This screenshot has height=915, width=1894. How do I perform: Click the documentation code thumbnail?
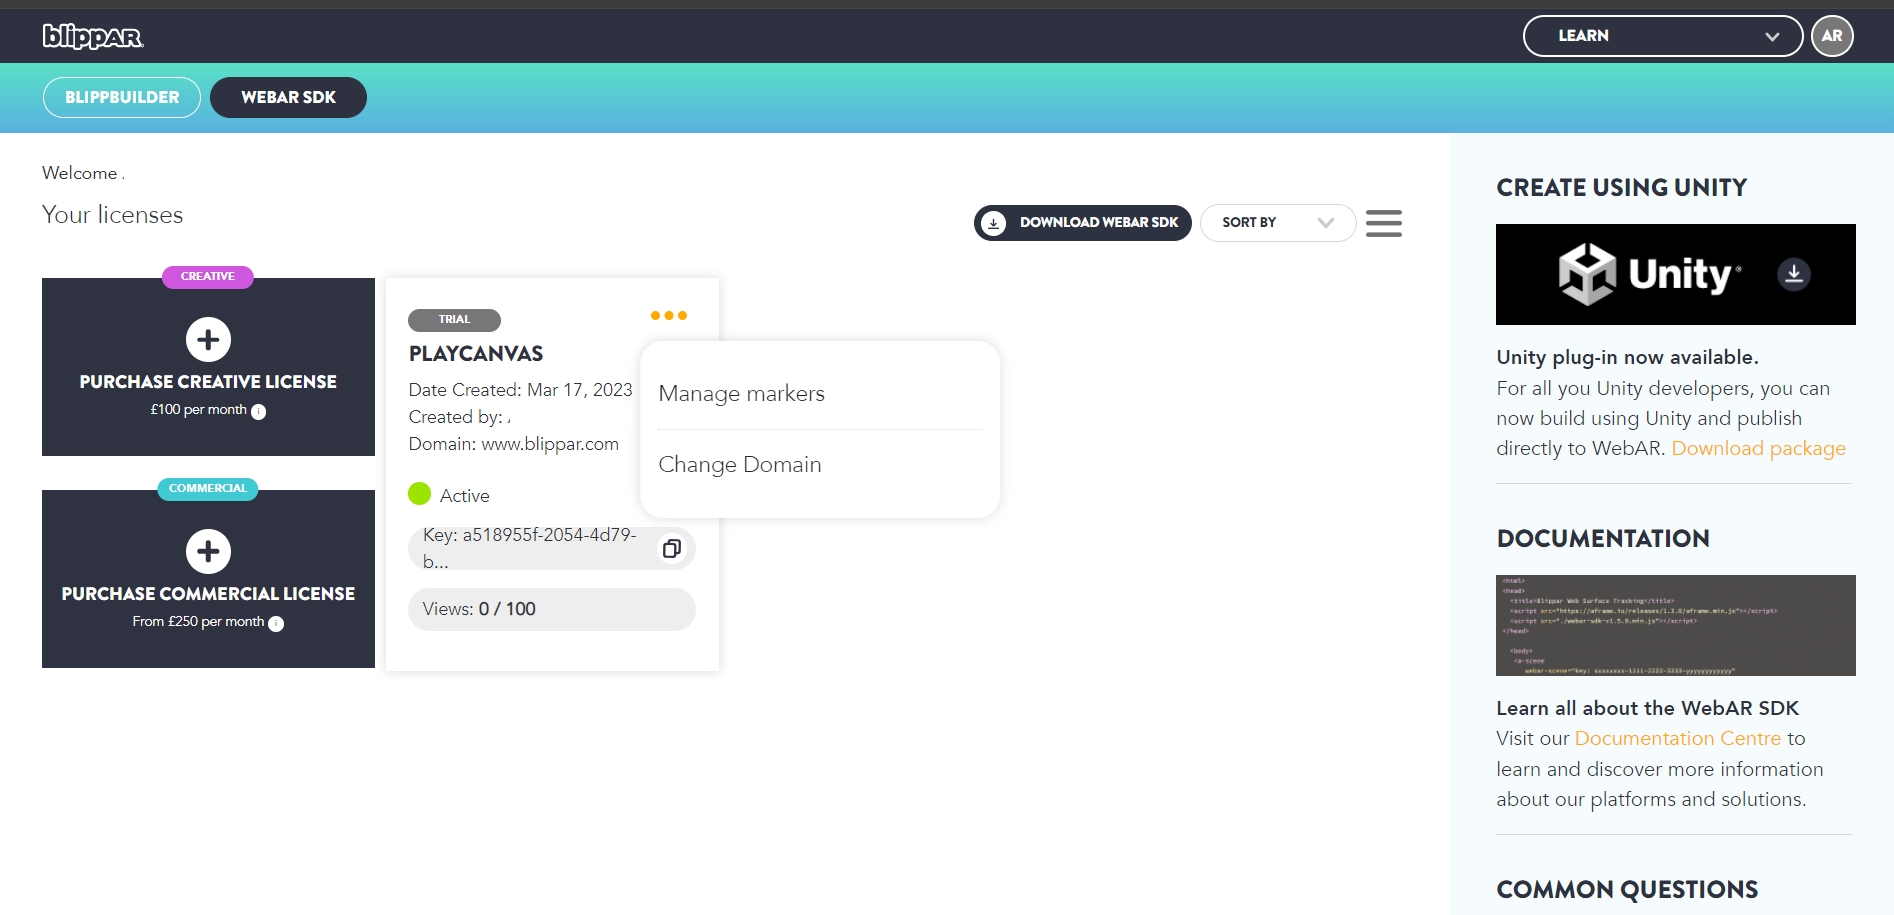(x=1675, y=625)
